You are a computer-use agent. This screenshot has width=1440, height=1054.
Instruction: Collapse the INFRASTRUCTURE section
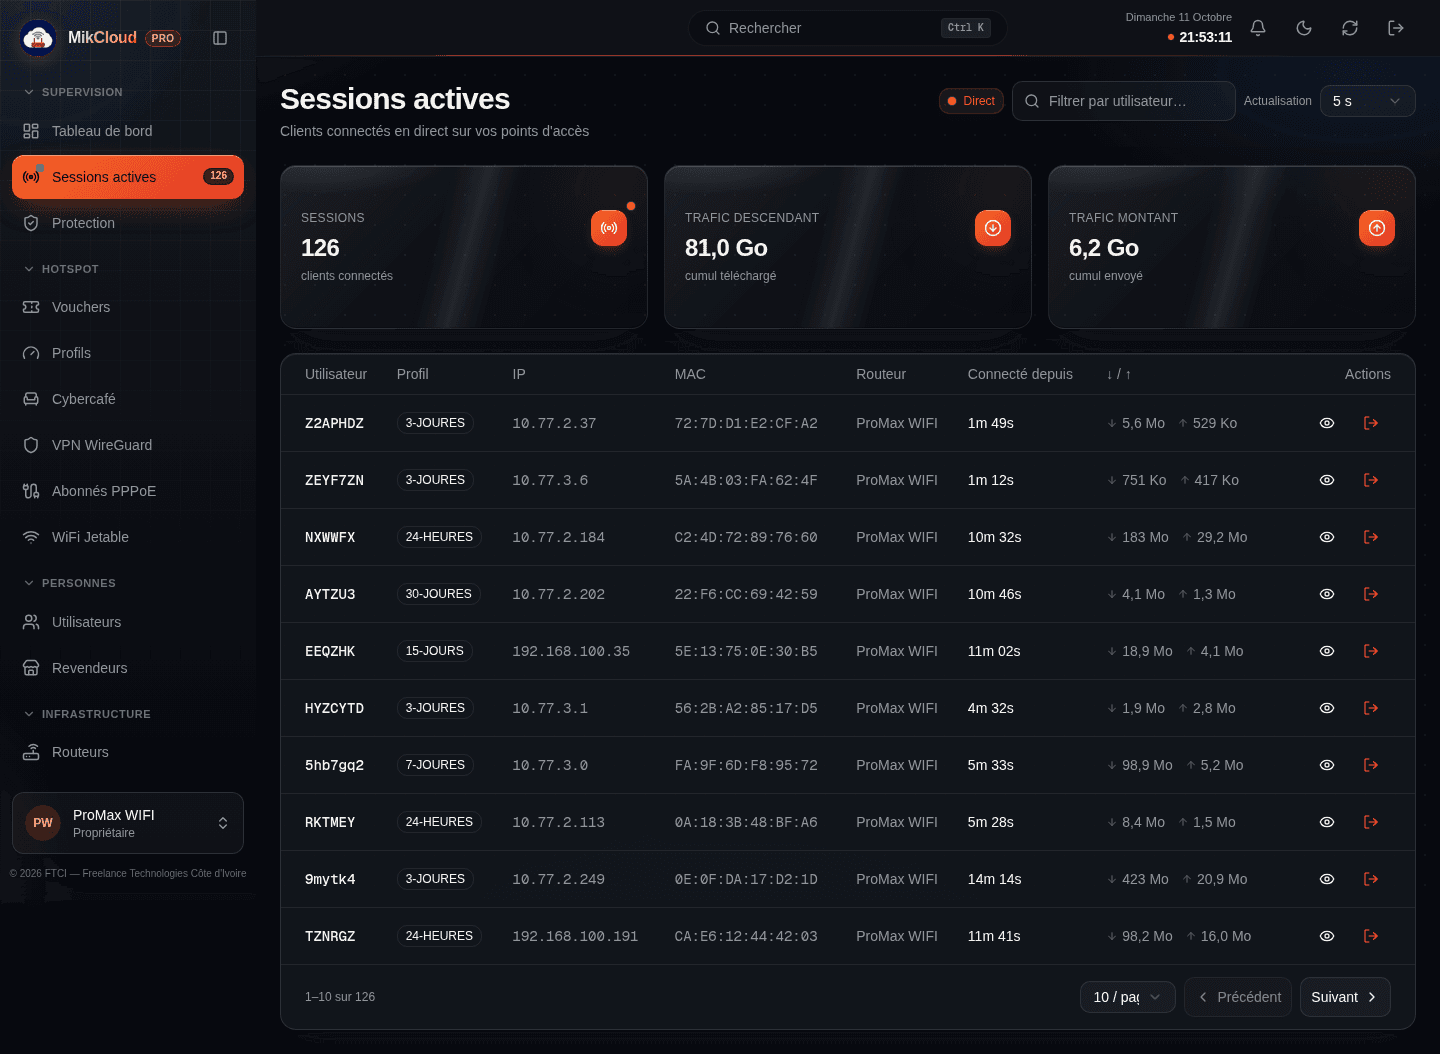(87, 714)
